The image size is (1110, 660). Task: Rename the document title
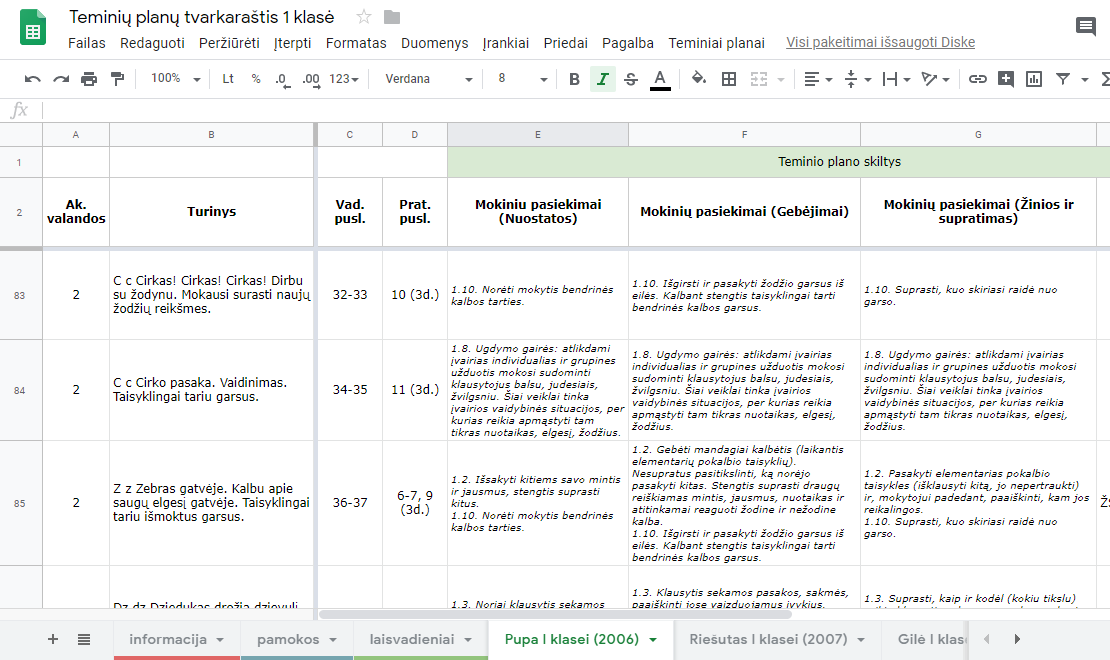(x=202, y=17)
